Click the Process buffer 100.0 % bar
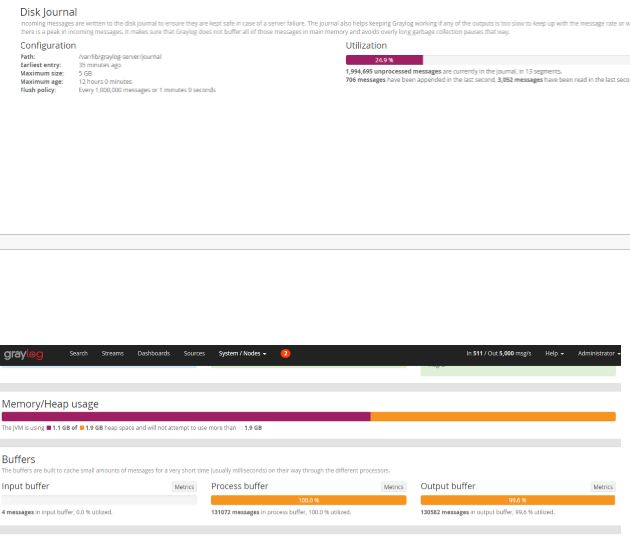 tap(309, 500)
